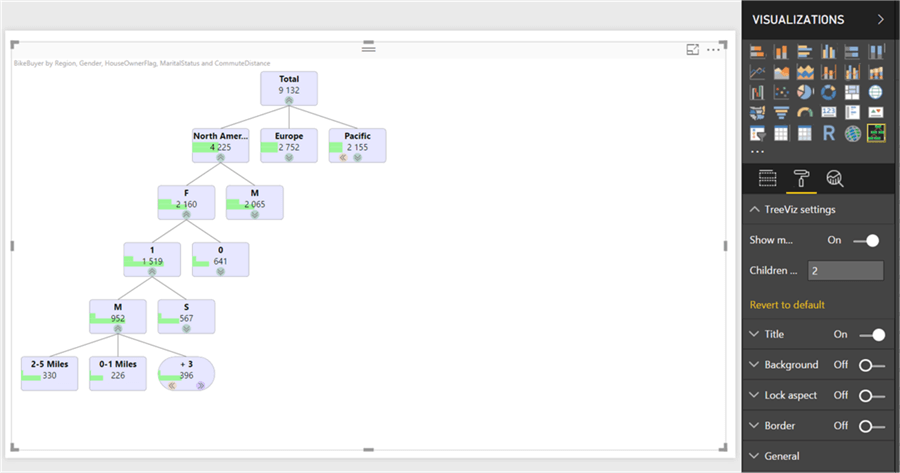Select the clustered bar chart visual

coord(805,52)
